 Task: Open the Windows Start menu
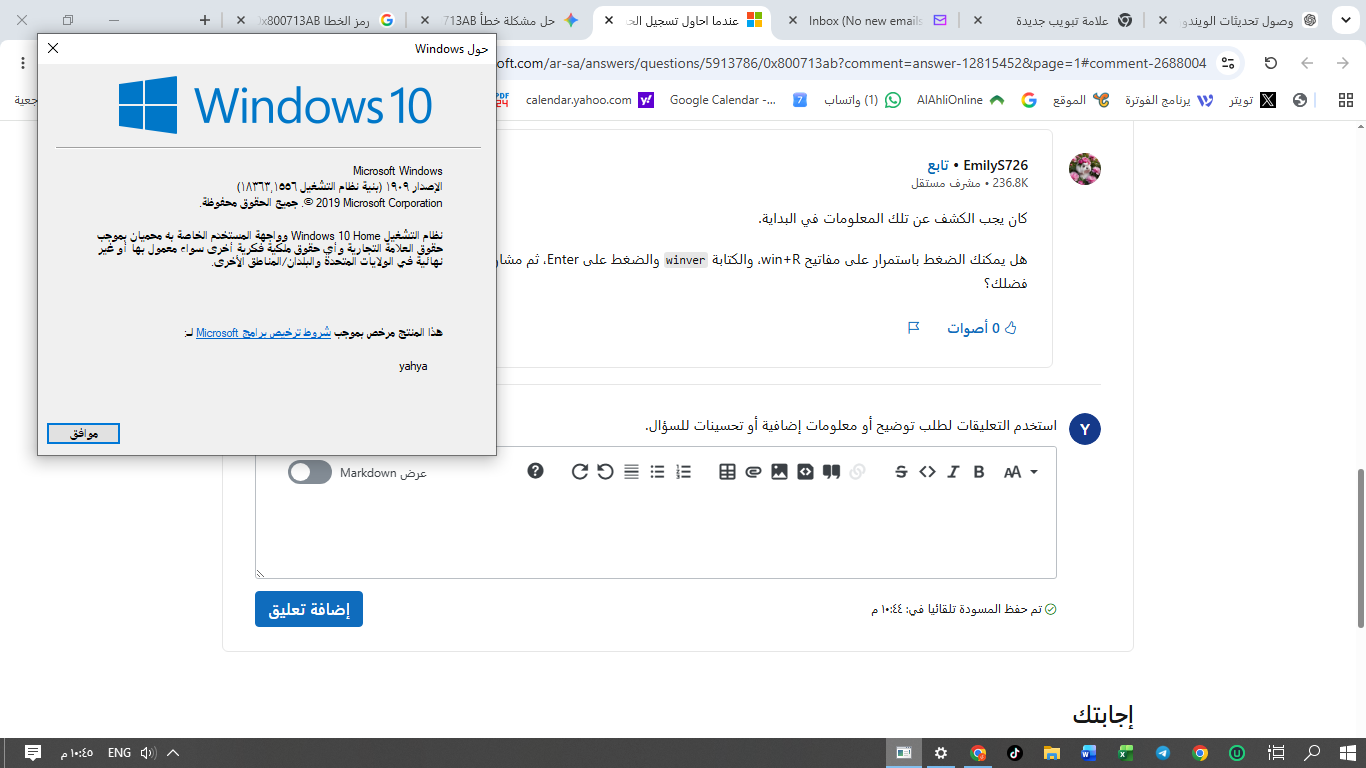pyautogui.click(x=1346, y=753)
